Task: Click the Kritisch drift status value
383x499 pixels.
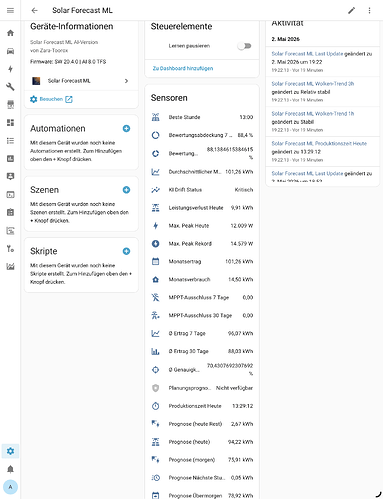Action: coord(244,190)
